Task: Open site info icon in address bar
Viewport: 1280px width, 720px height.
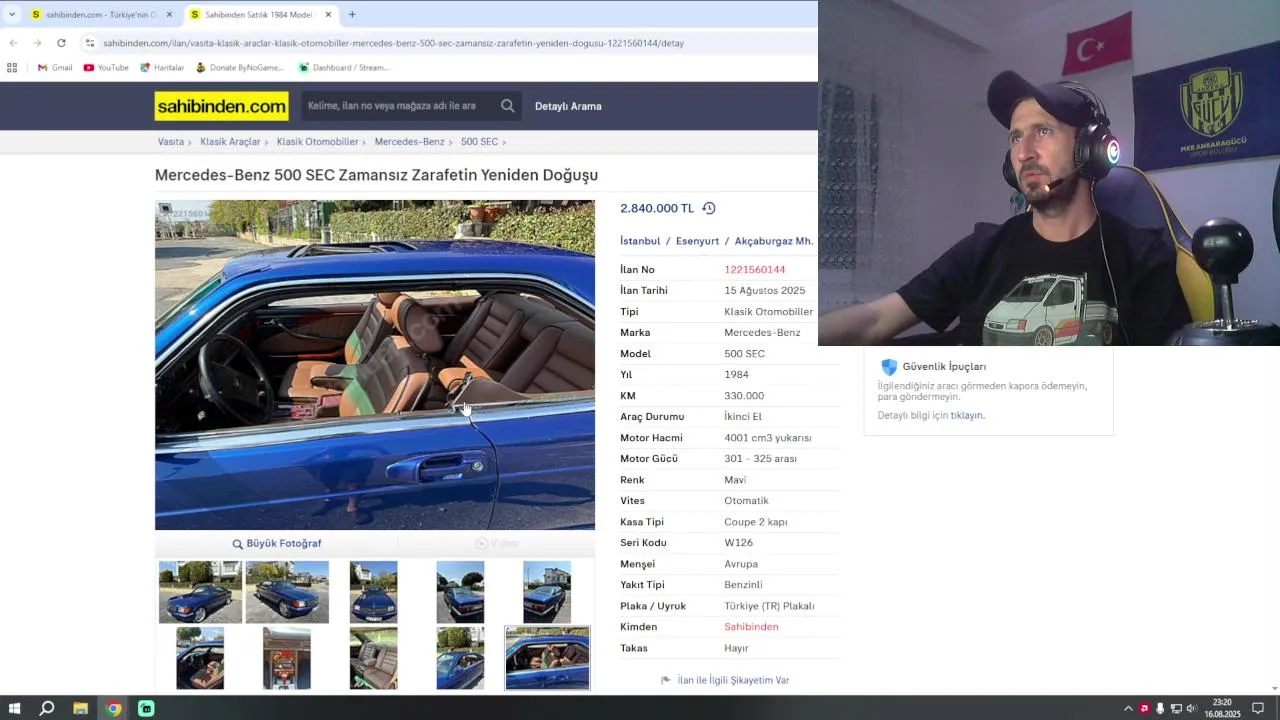Action: pos(90,43)
